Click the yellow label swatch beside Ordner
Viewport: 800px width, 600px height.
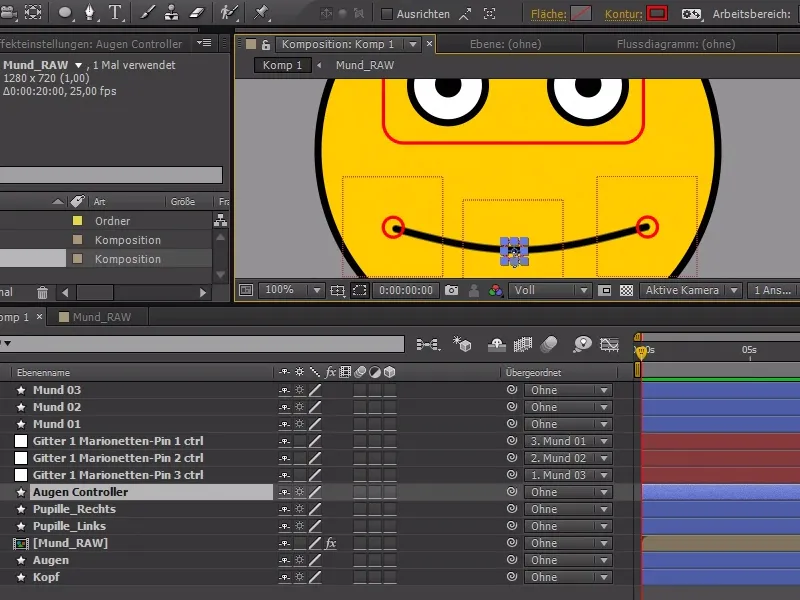click(78, 221)
